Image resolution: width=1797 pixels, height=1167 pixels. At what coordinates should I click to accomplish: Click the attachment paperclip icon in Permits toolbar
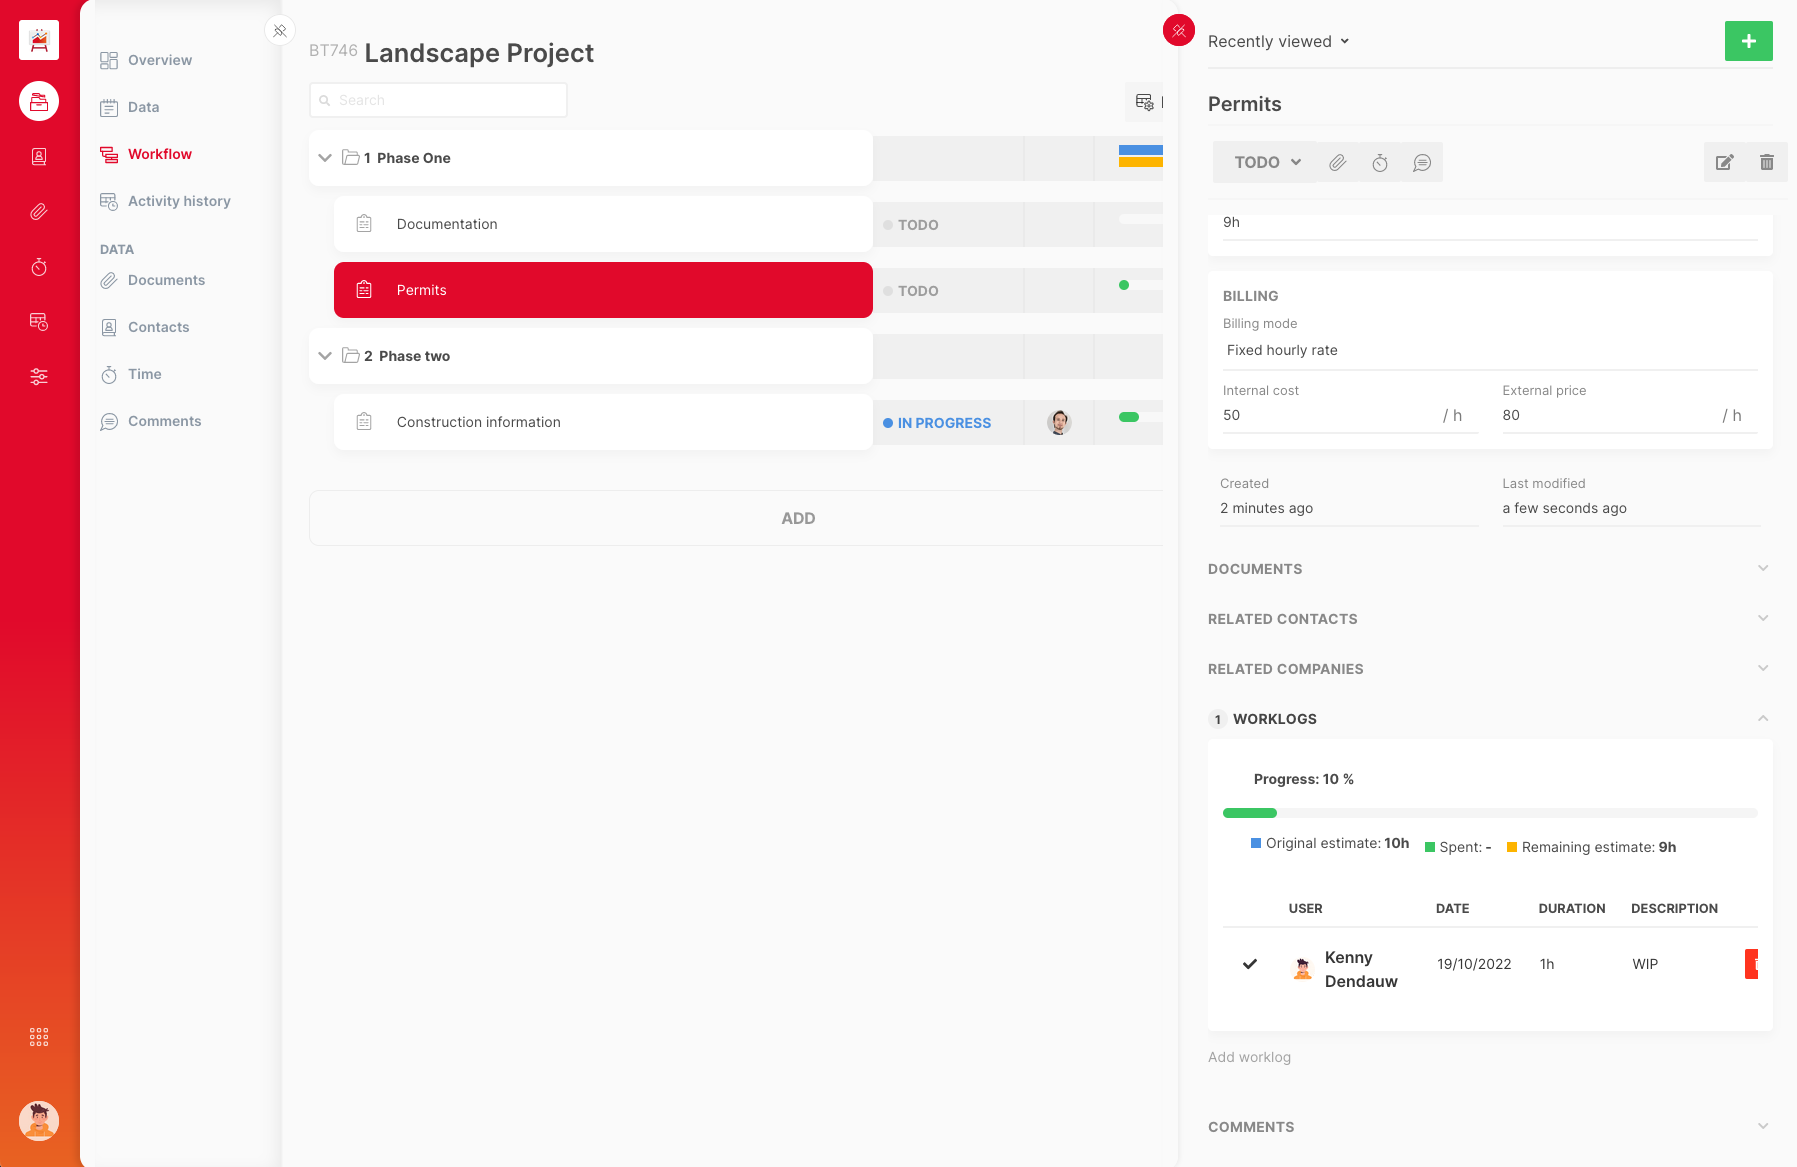coord(1337,163)
